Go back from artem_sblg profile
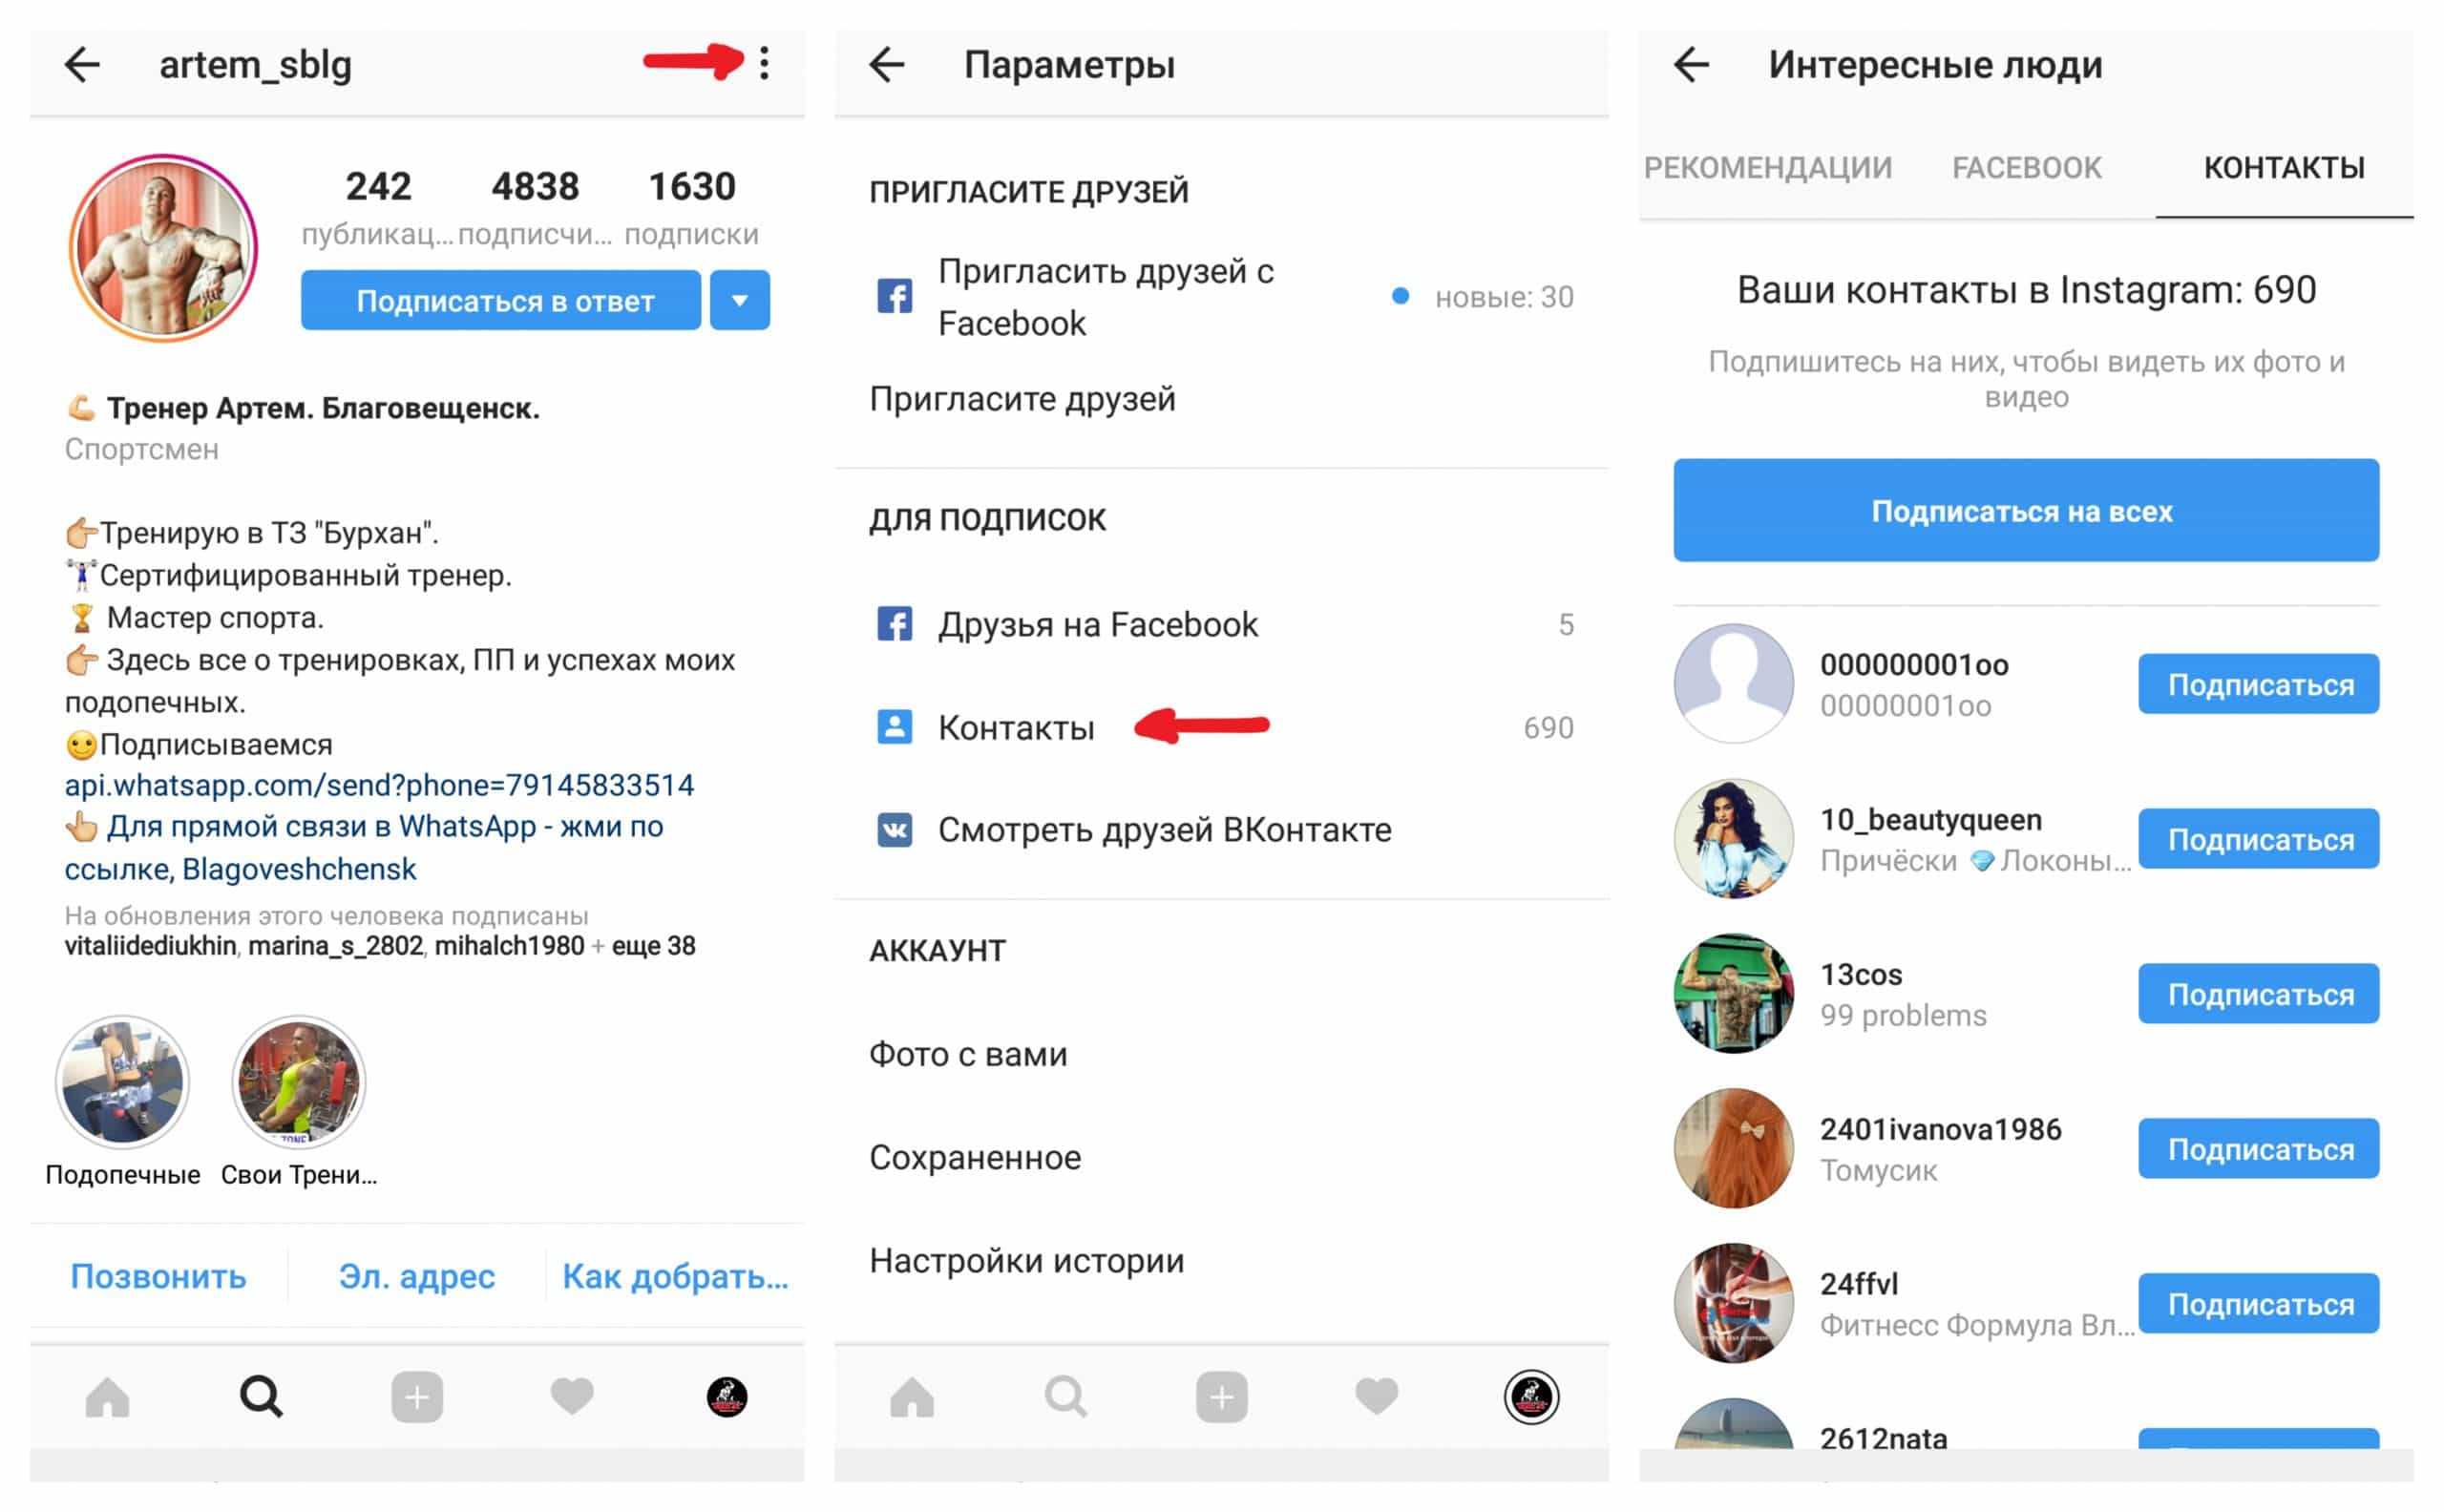 (83, 64)
